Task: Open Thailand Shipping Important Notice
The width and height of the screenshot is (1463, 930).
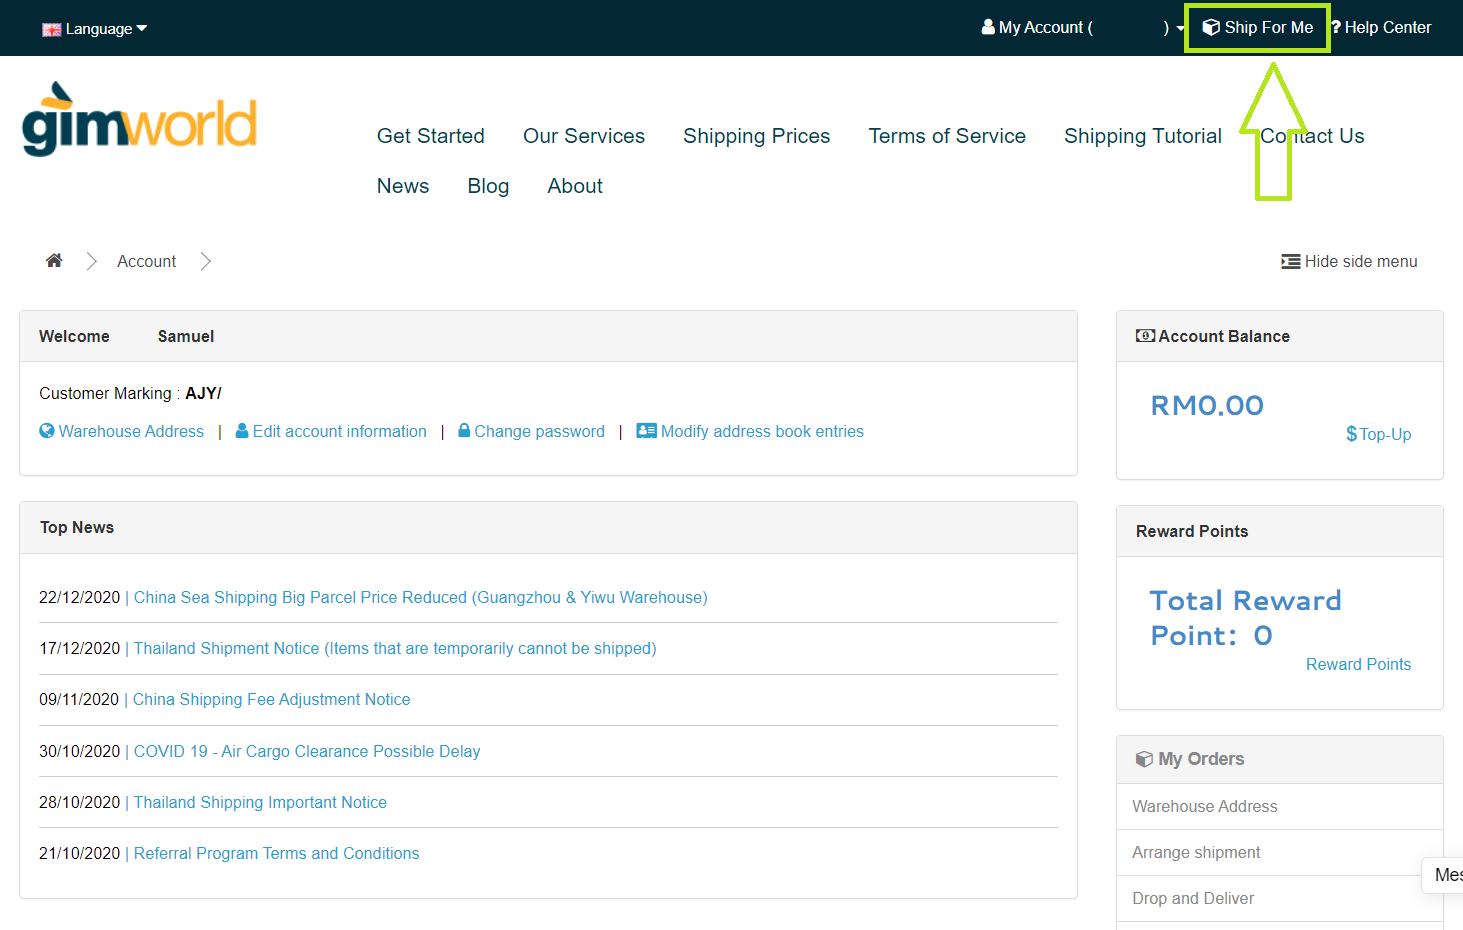Action: [260, 802]
